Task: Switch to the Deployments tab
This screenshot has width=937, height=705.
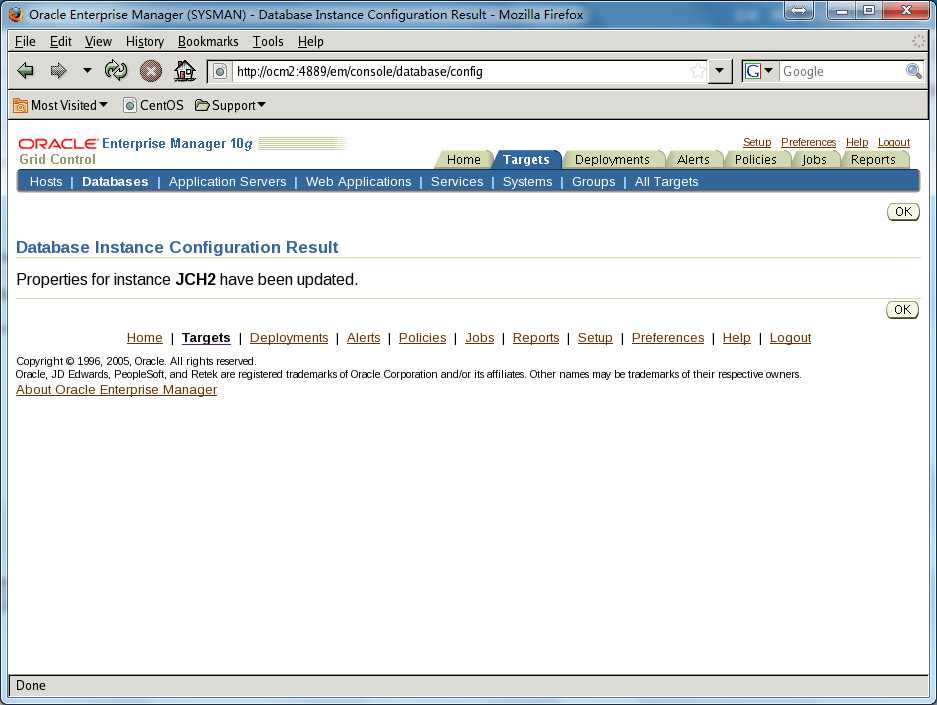Action: tap(612, 160)
